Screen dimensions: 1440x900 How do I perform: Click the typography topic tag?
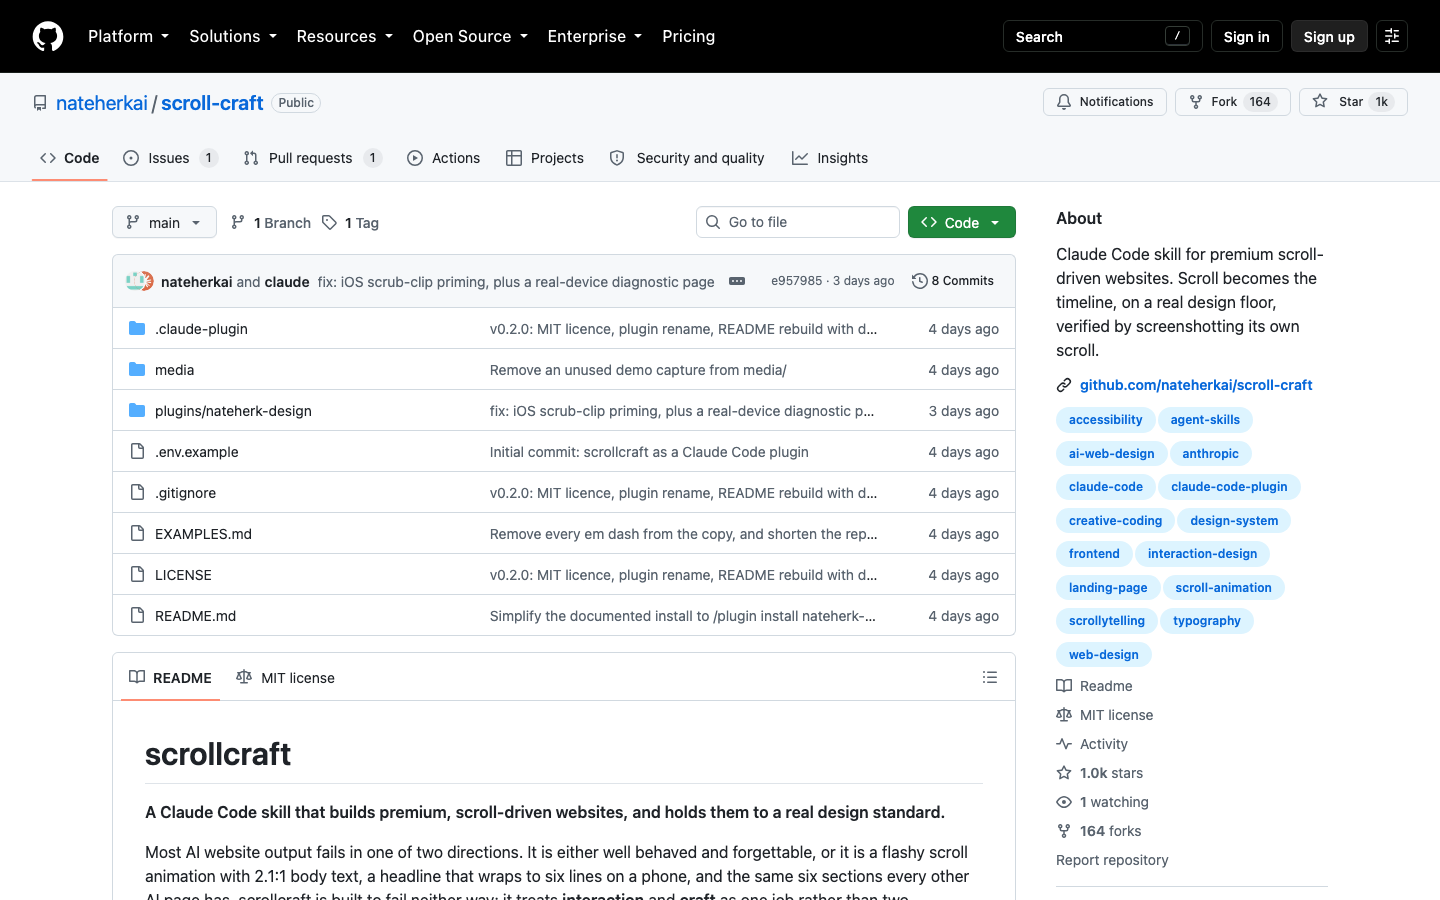[1206, 621]
